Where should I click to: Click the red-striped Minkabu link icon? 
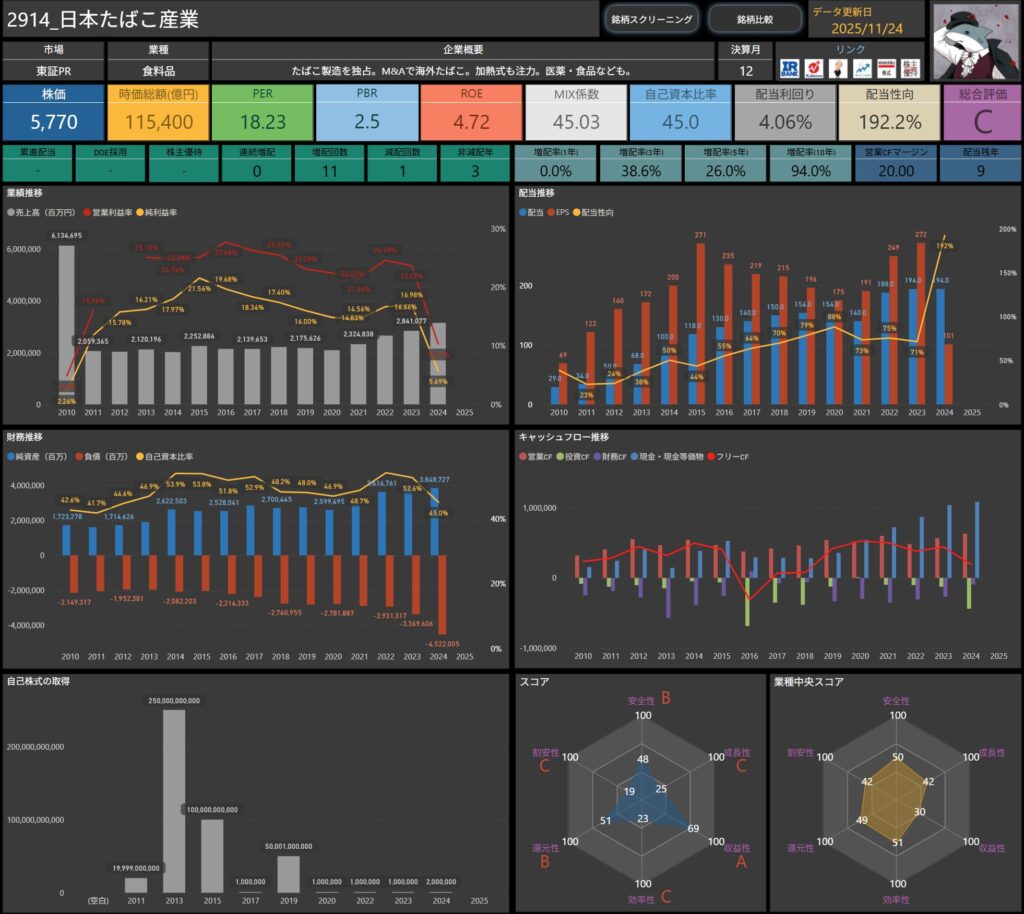(886, 68)
